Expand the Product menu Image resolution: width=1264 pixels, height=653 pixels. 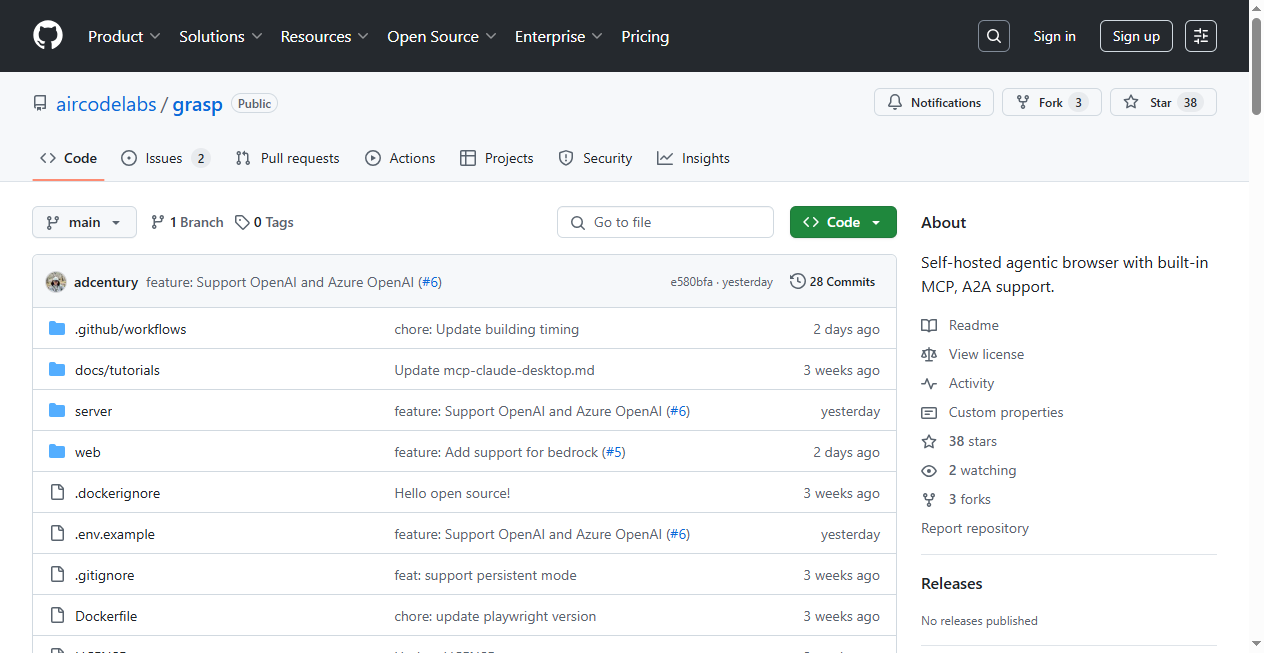[x=124, y=36]
